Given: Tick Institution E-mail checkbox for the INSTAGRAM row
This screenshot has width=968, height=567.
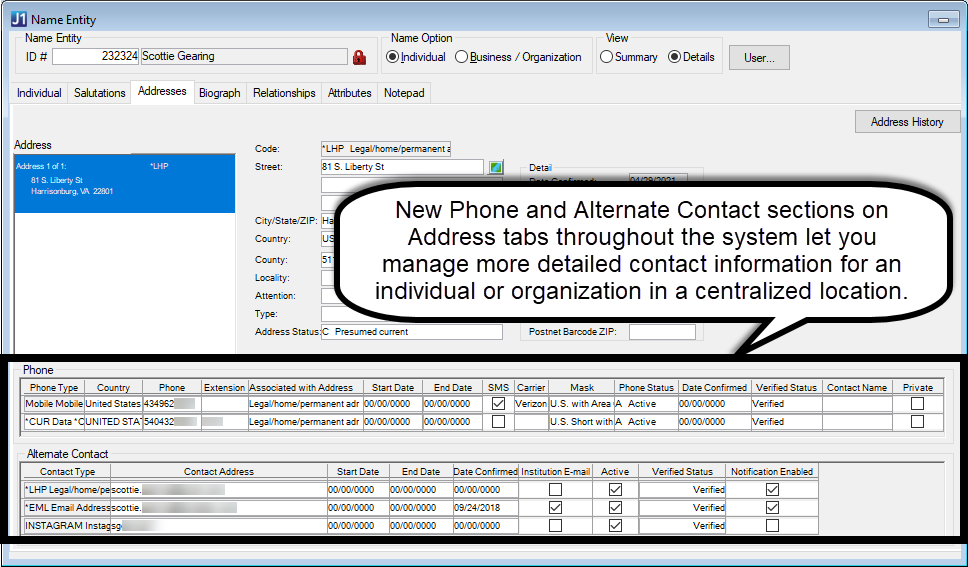Looking at the screenshot, I should (x=555, y=526).
